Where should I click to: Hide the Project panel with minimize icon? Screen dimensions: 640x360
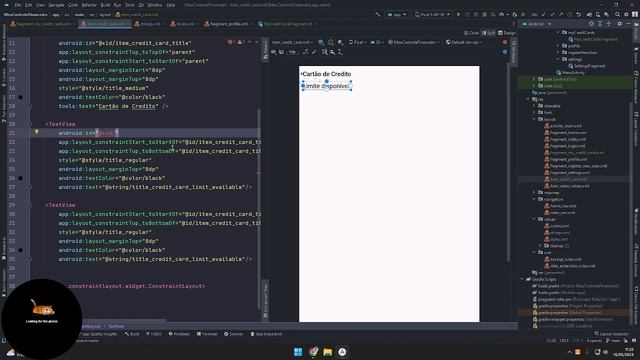point(629,24)
